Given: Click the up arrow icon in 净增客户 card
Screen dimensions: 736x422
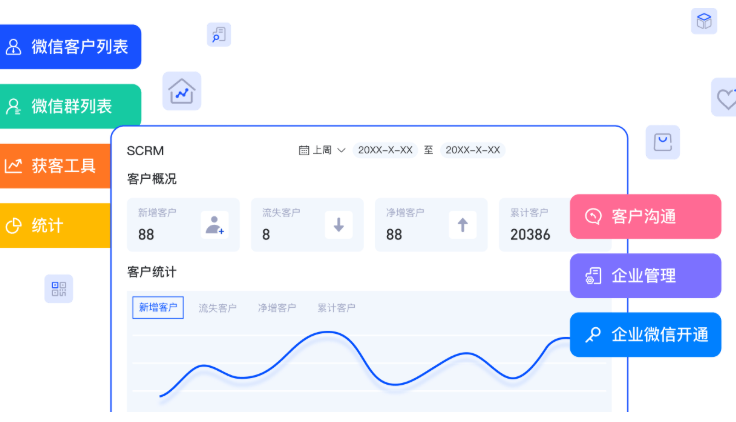Looking at the screenshot, I should 463,225.
